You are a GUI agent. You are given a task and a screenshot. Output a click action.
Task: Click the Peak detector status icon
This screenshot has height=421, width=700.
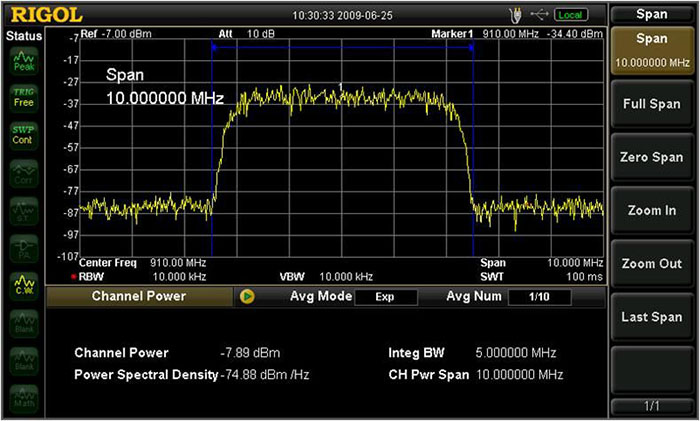[x=22, y=60]
